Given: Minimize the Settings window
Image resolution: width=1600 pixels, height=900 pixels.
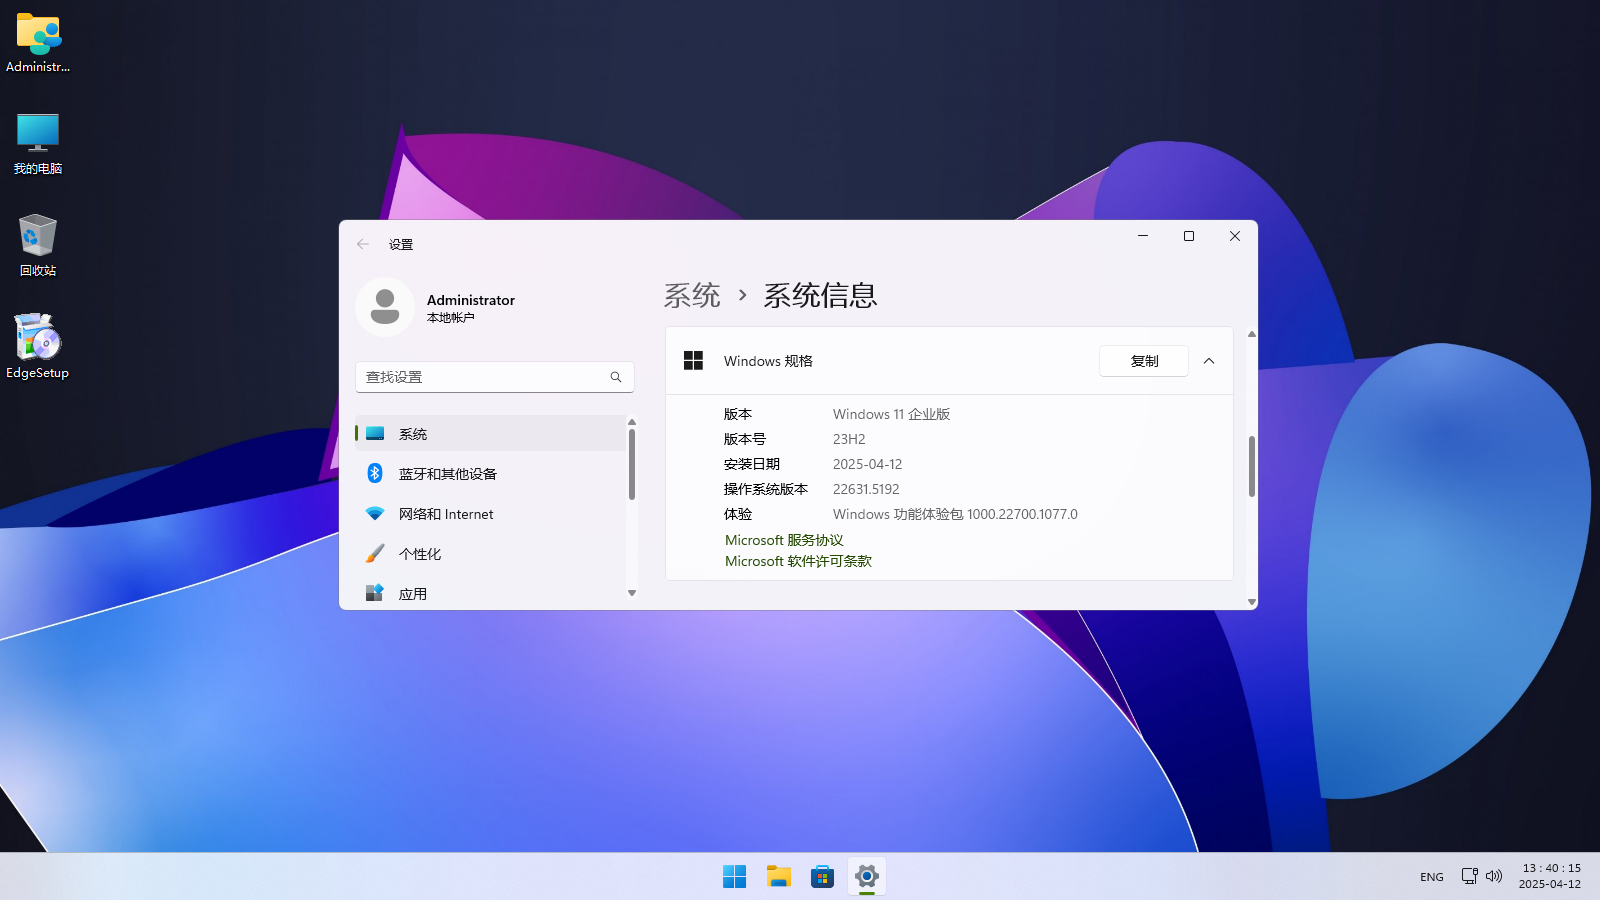Looking at the screenshot, I should 1143,236.
